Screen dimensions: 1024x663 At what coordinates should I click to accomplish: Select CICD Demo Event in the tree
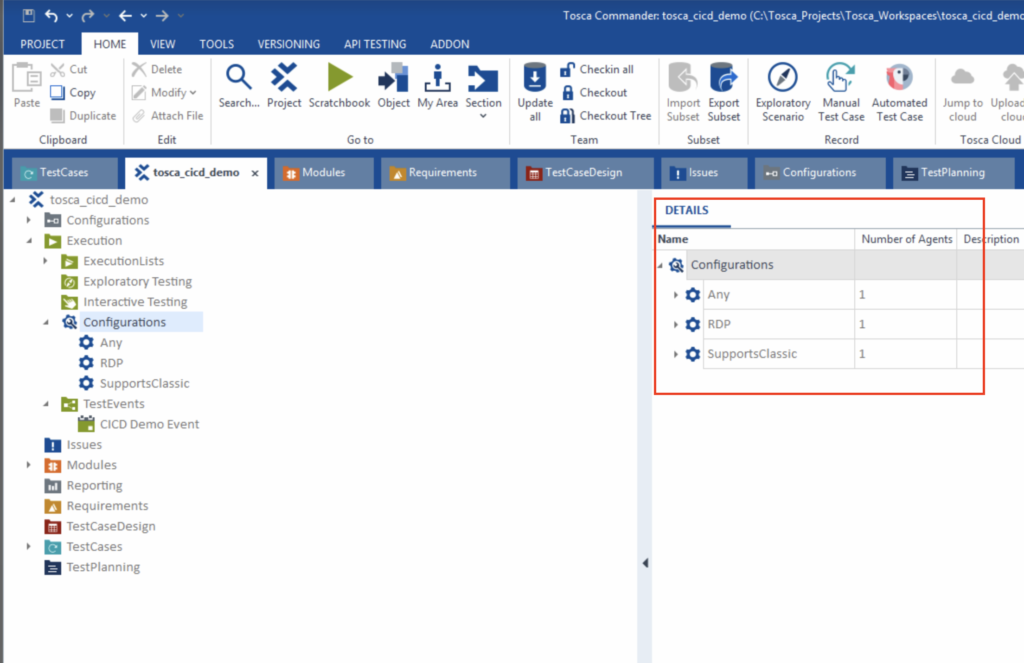pyautogui.click(x=149, y=425)
